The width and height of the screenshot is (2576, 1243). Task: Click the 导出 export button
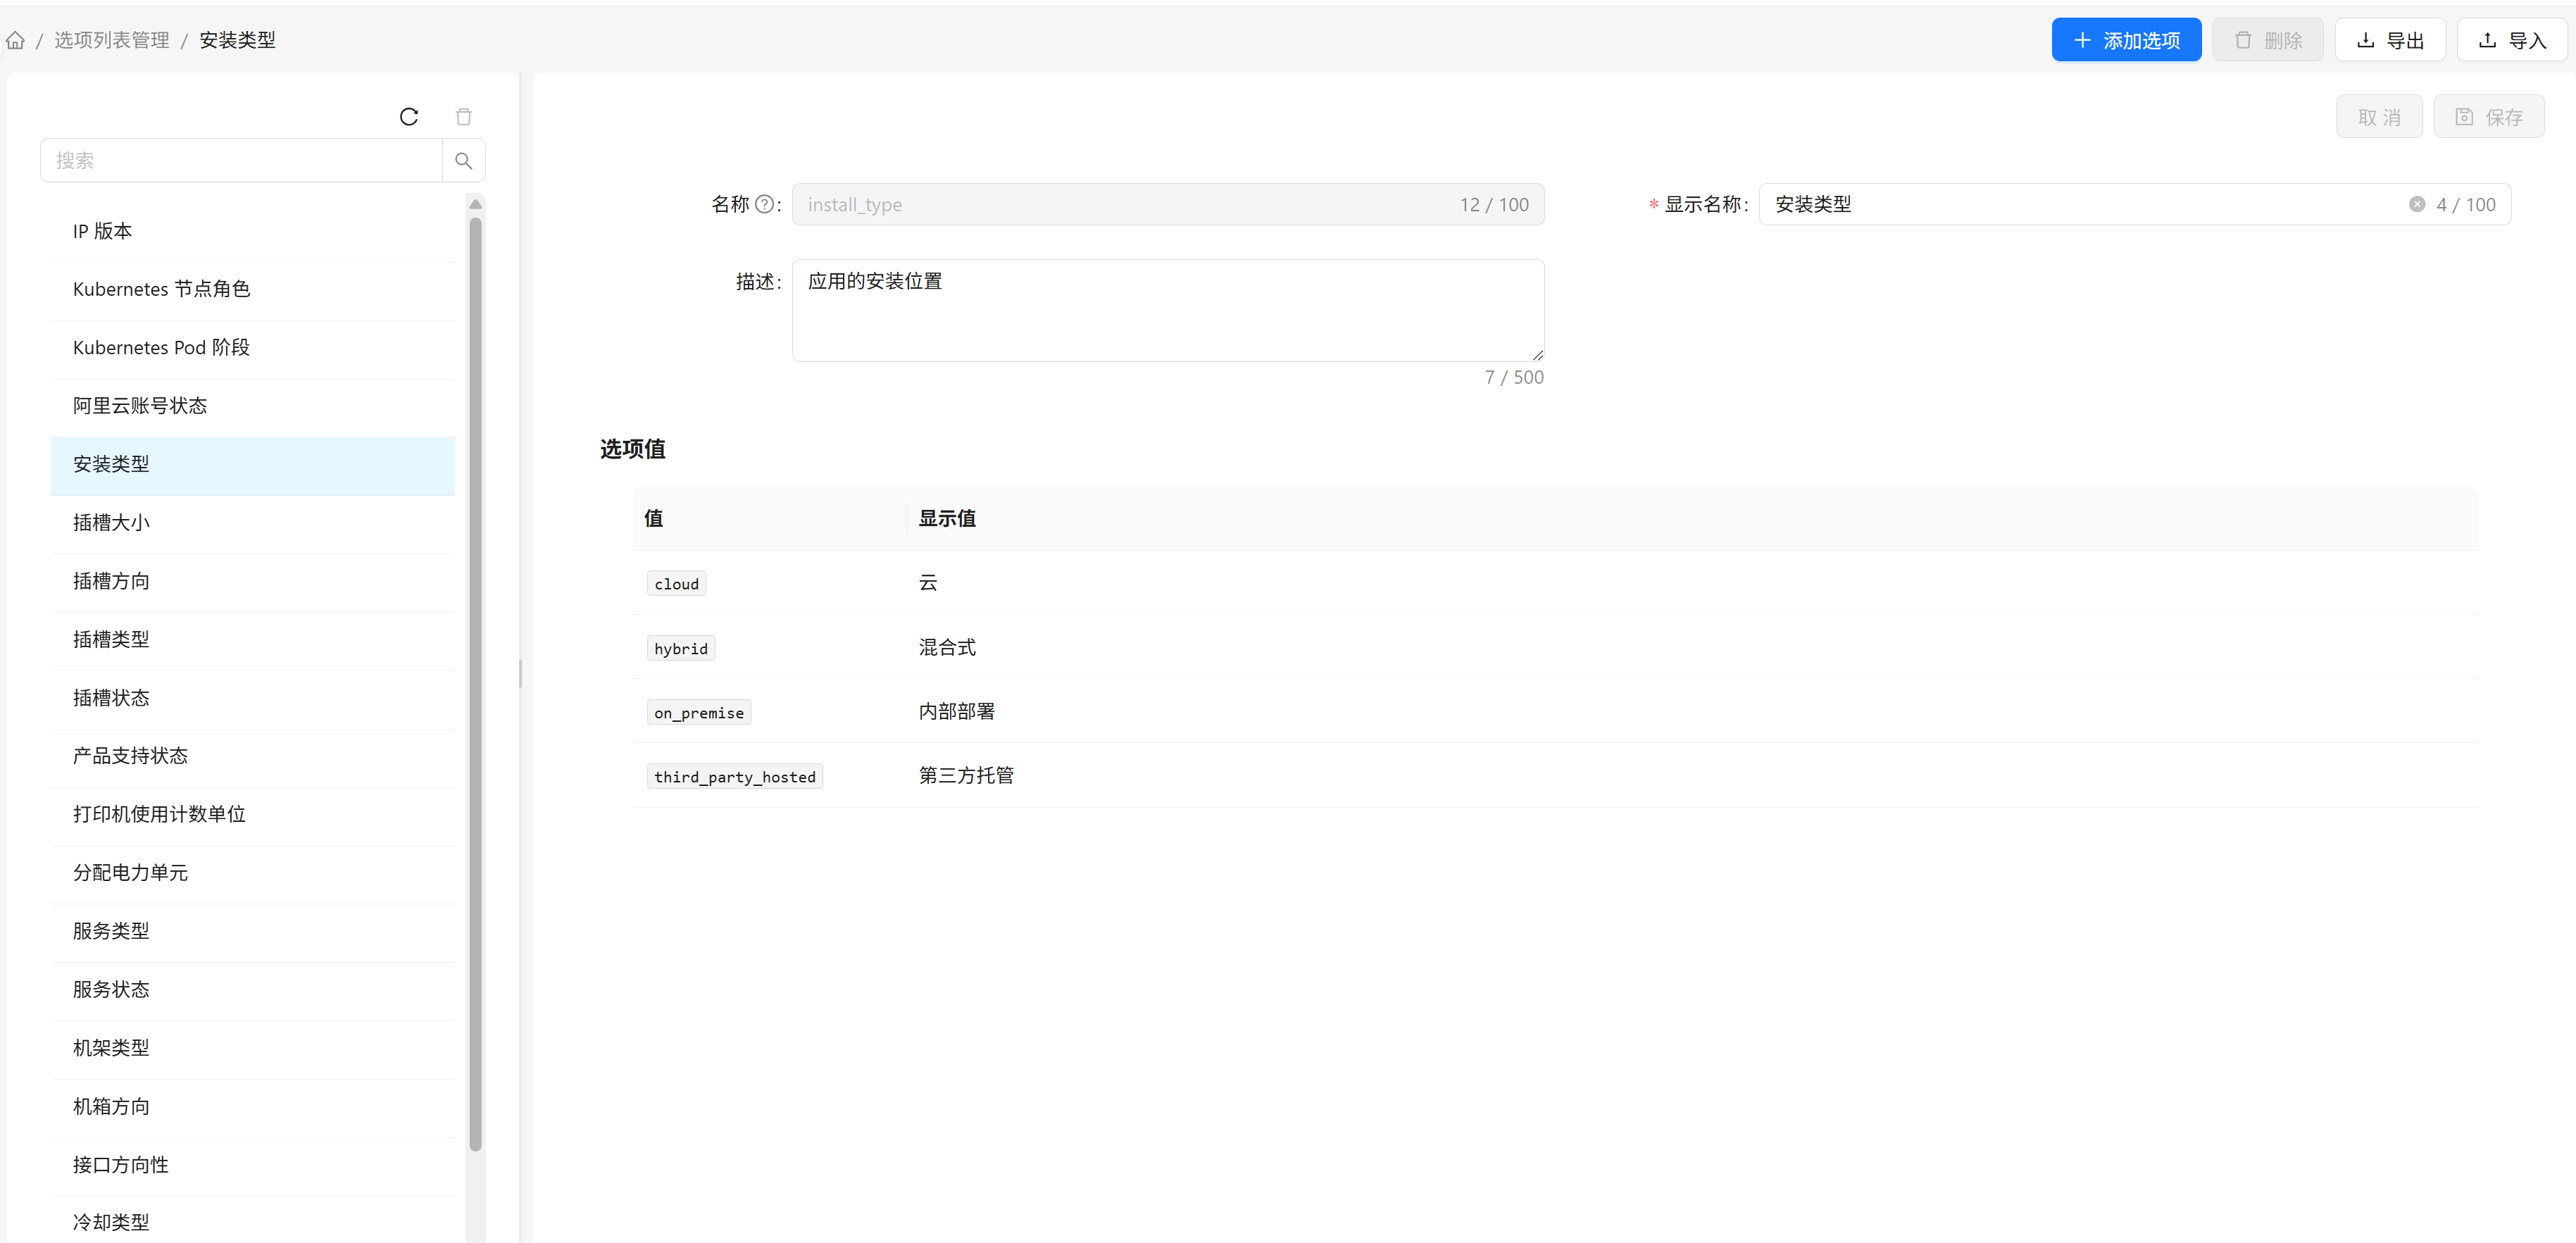pyautogui.click(x=2390, y=40)
